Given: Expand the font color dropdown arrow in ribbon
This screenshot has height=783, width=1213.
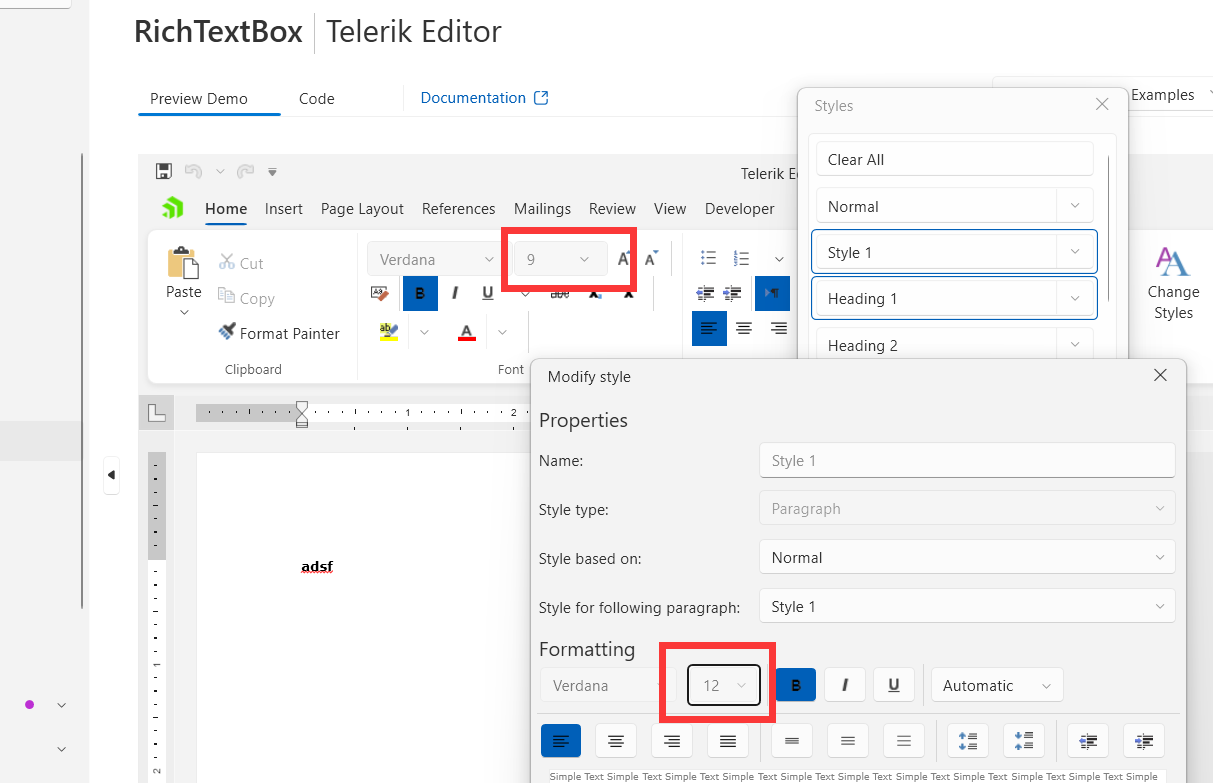Looking at the screenshot, I should click(503, 332).
